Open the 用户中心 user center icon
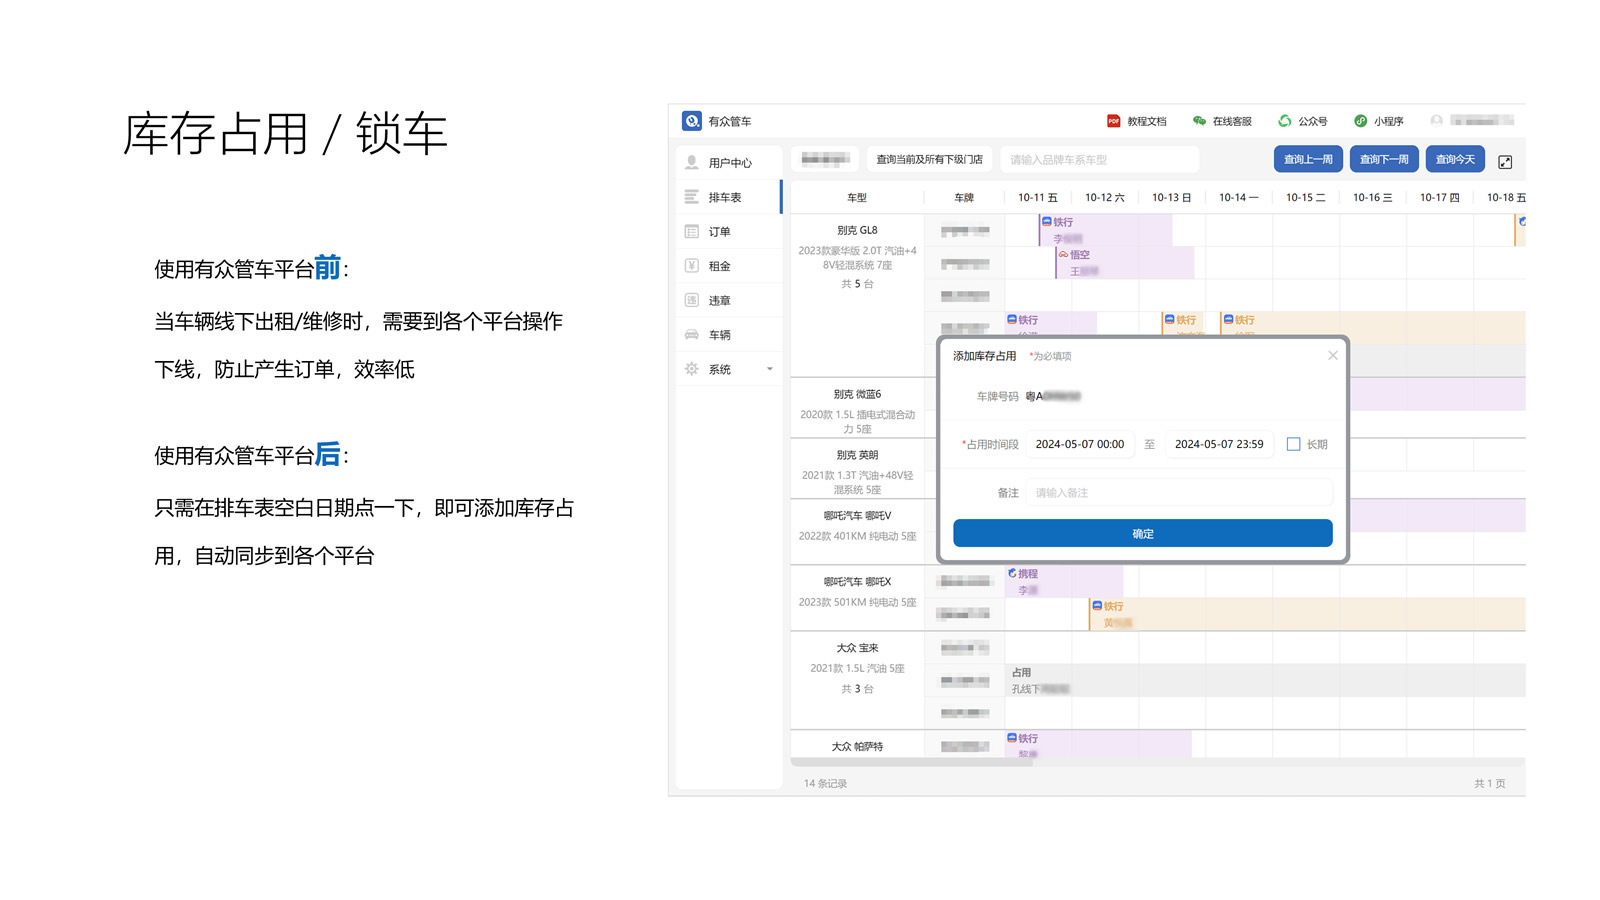1600x900 pixels. click(x=691, y=161)
